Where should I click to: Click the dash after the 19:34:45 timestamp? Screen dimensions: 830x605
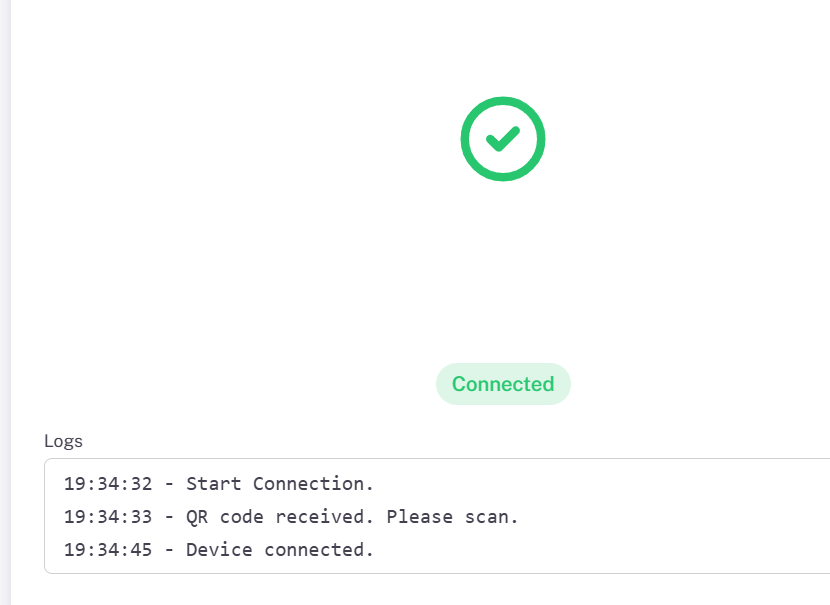(169, 550)
